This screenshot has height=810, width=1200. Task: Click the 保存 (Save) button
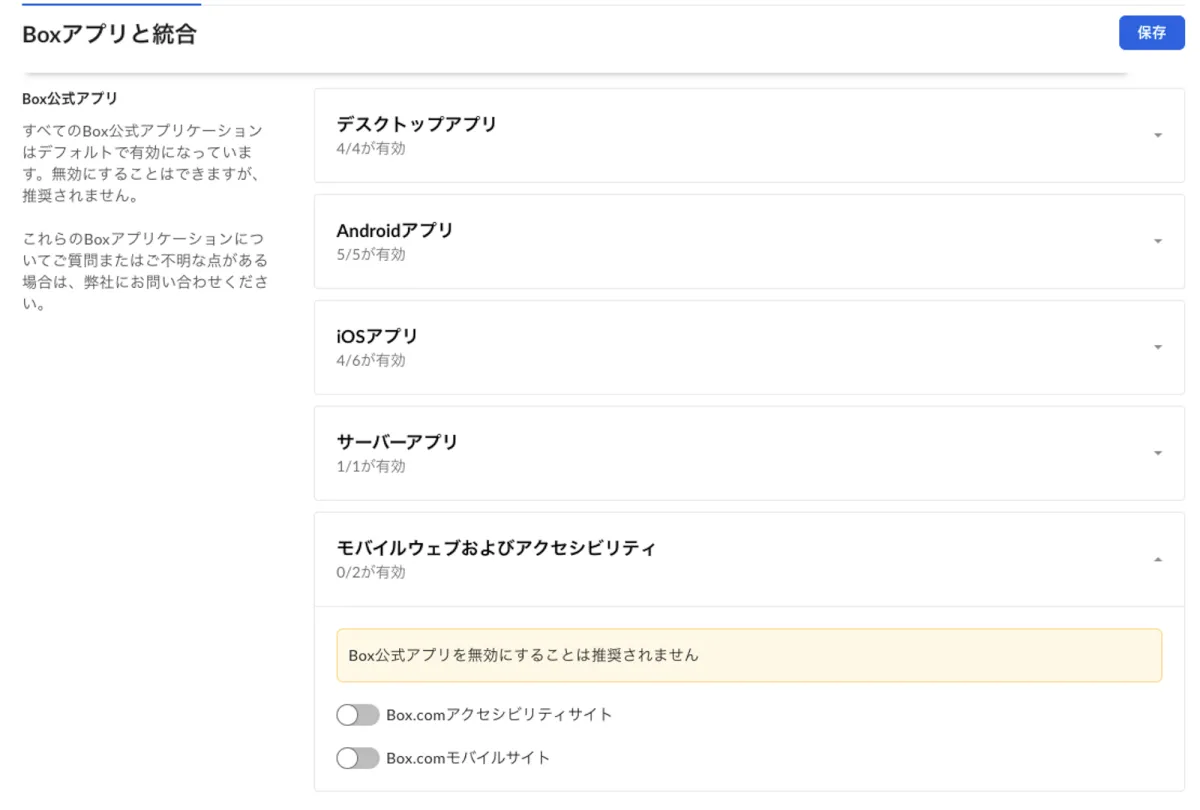click(1151, 32)
